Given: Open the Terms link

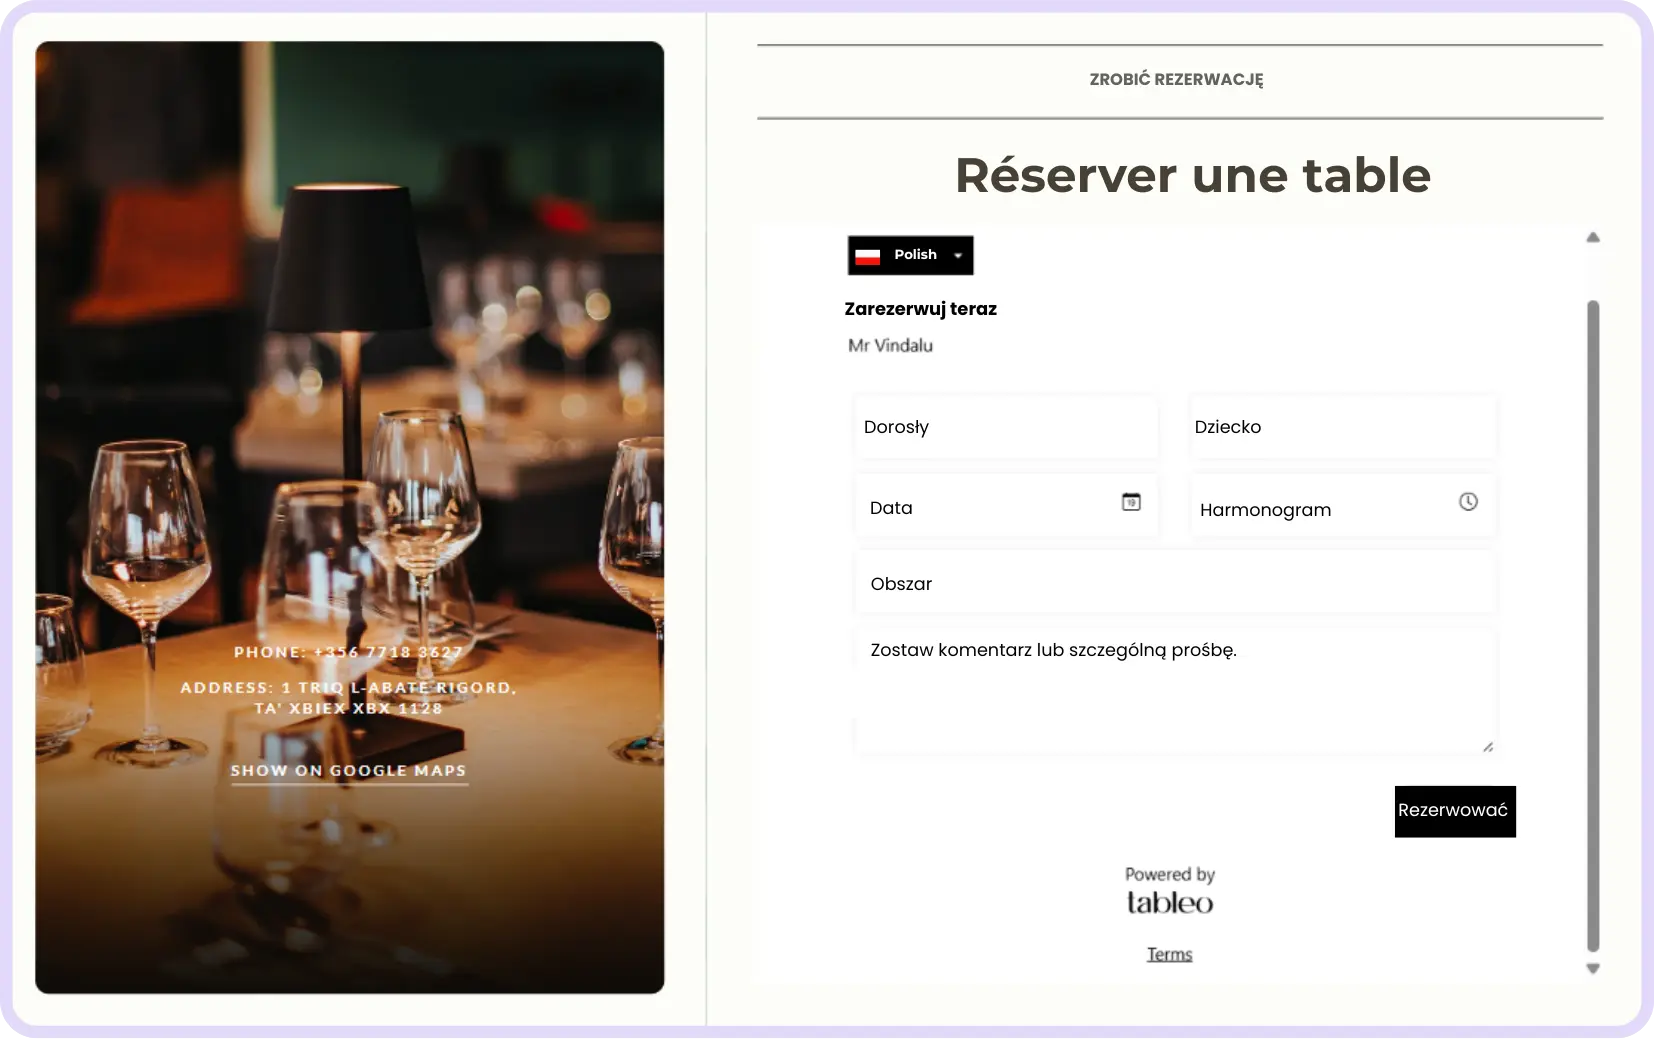Looking at the screenshot, I should pos(1170,954).
